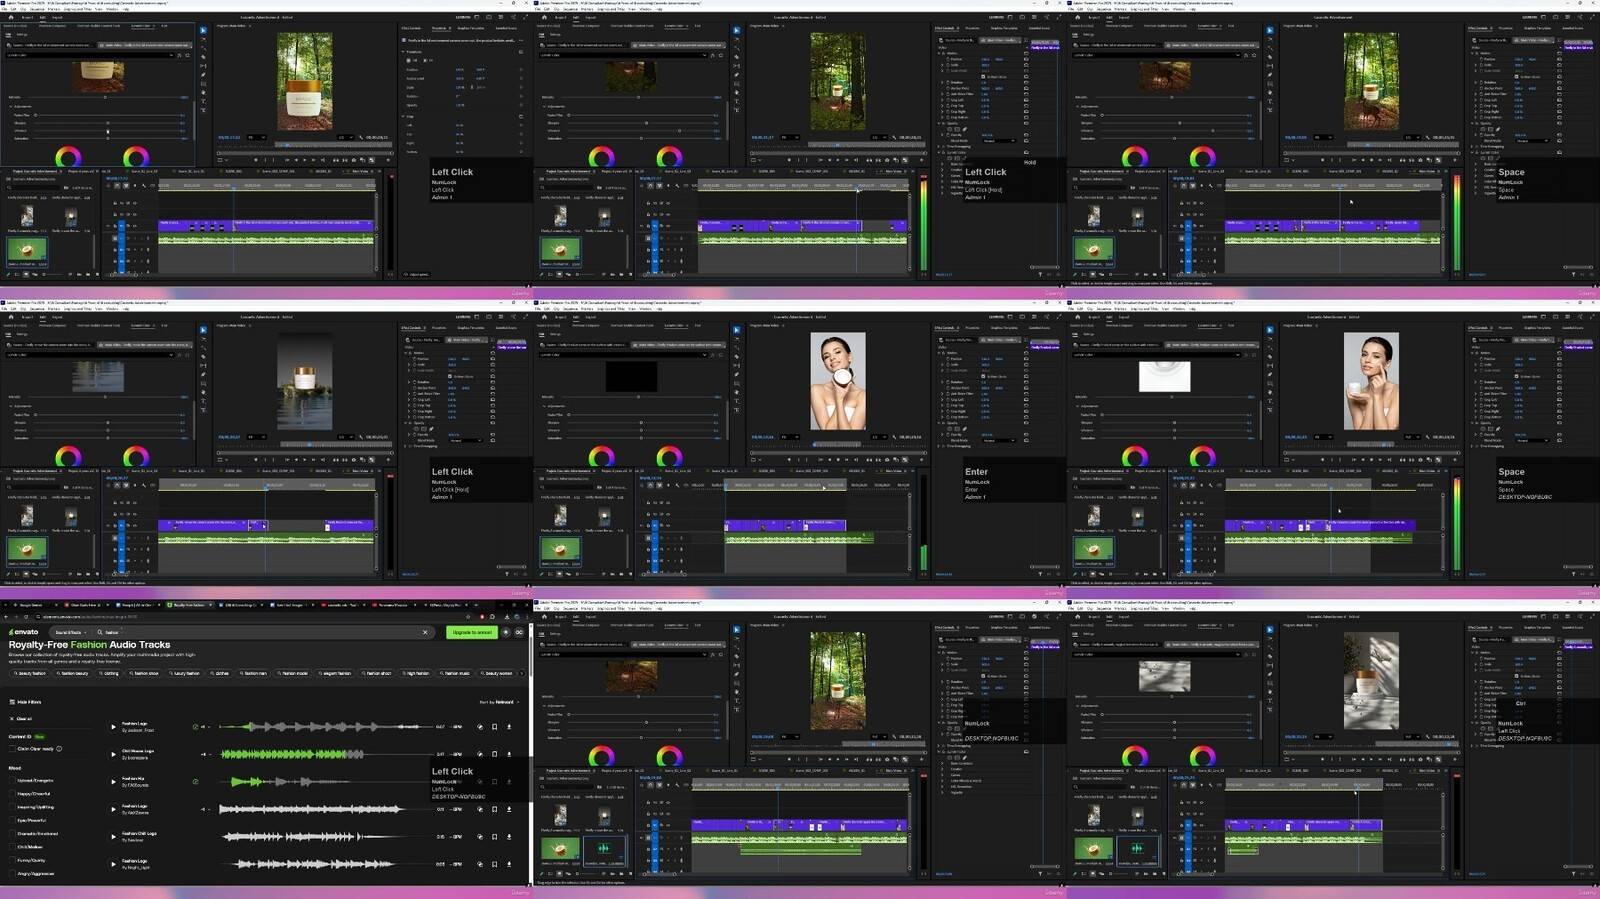Collapse the Transform section in the Properties panel
The width and height of the screenshot is (1600, 899).
(404, 51)
